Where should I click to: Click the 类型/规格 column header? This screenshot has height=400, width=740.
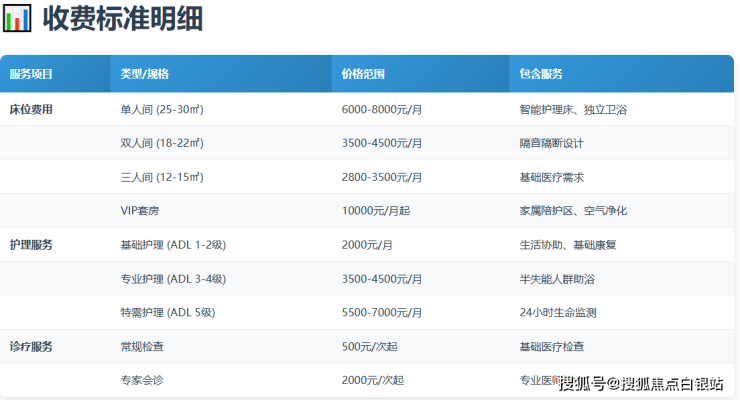click(x=145, y=74)
